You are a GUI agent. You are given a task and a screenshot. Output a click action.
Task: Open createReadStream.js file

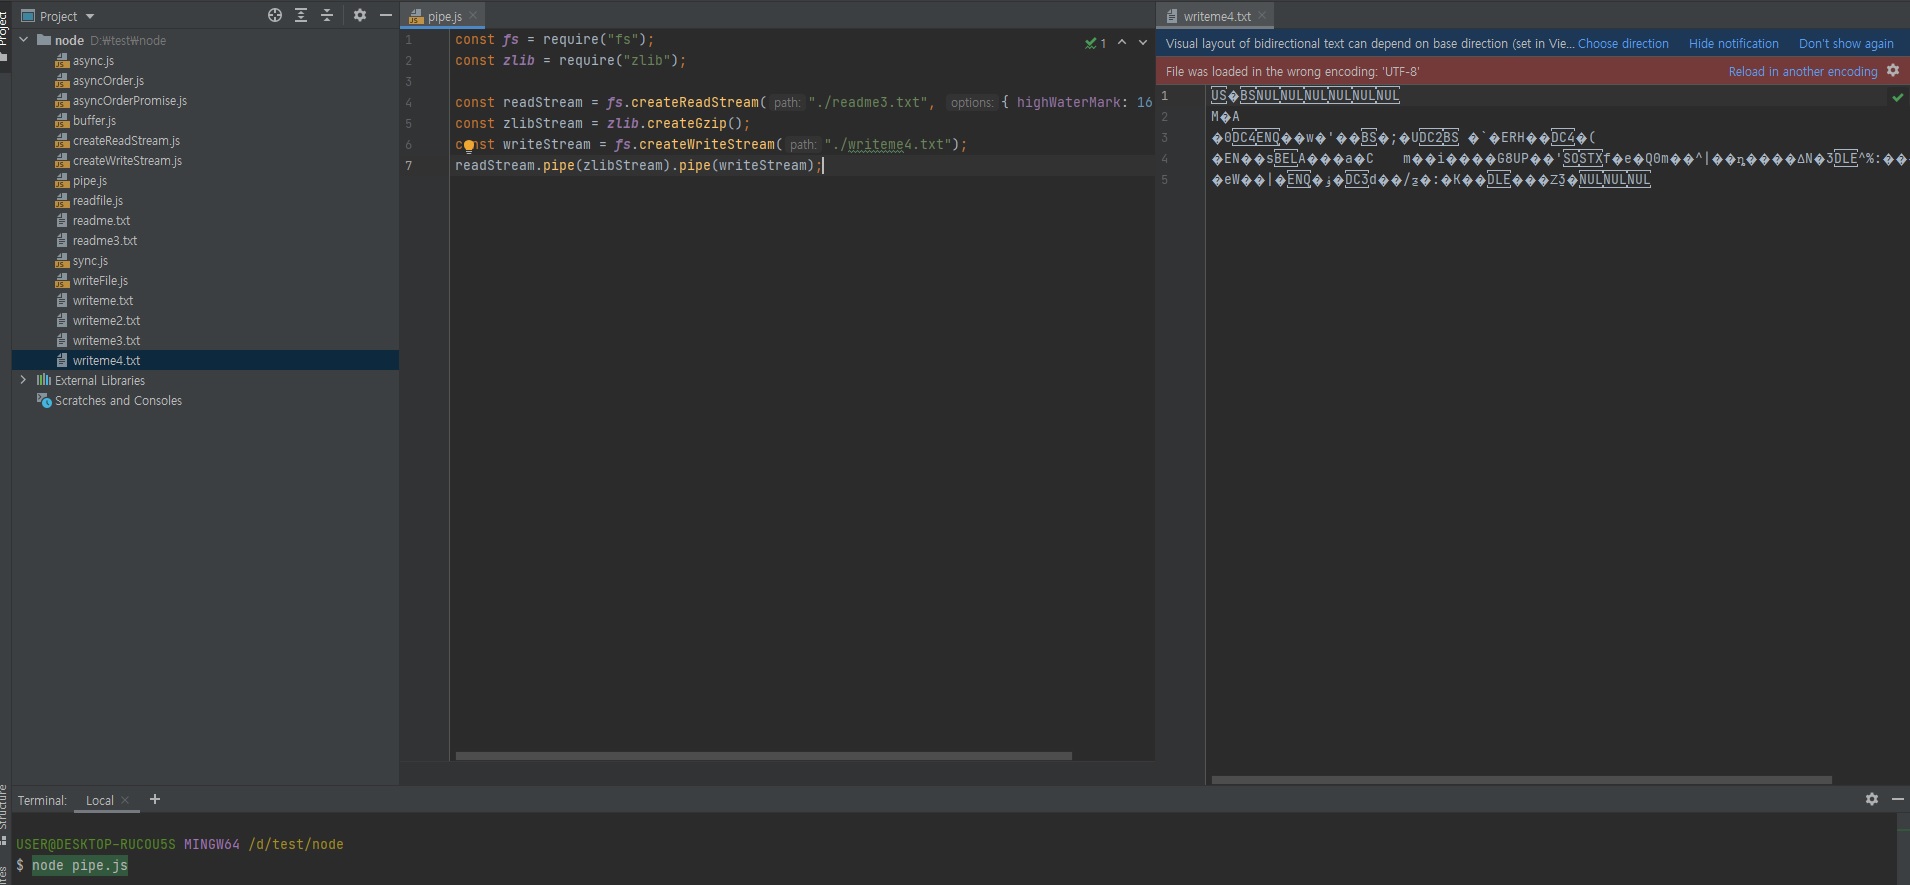pyautogui.click(x=126, y=141)
